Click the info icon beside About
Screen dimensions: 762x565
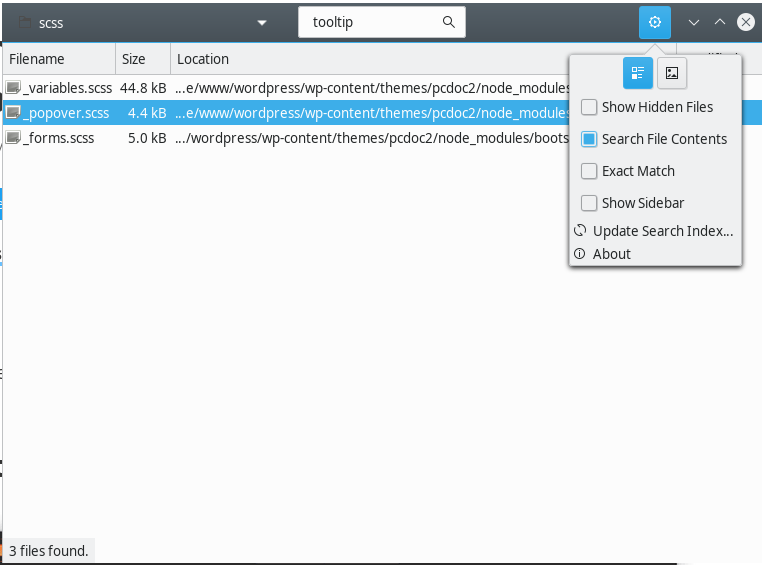(580, 254)
